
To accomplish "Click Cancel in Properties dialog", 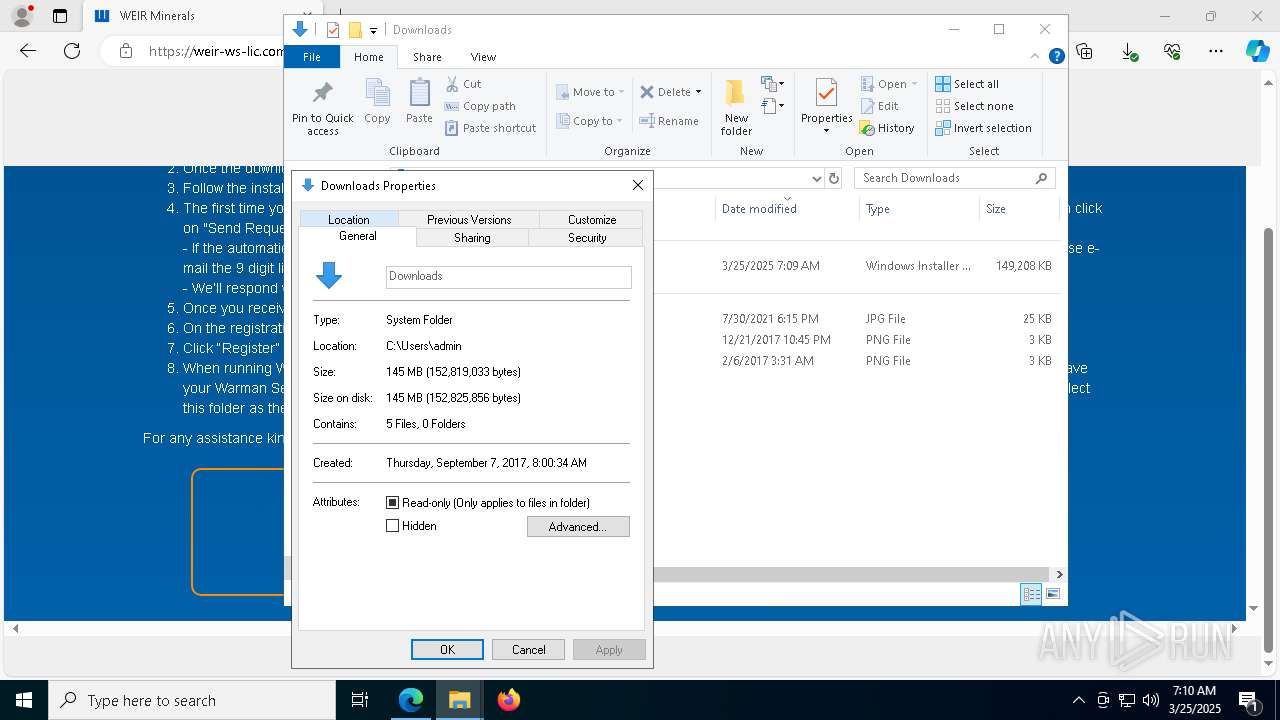I will 528,649.
